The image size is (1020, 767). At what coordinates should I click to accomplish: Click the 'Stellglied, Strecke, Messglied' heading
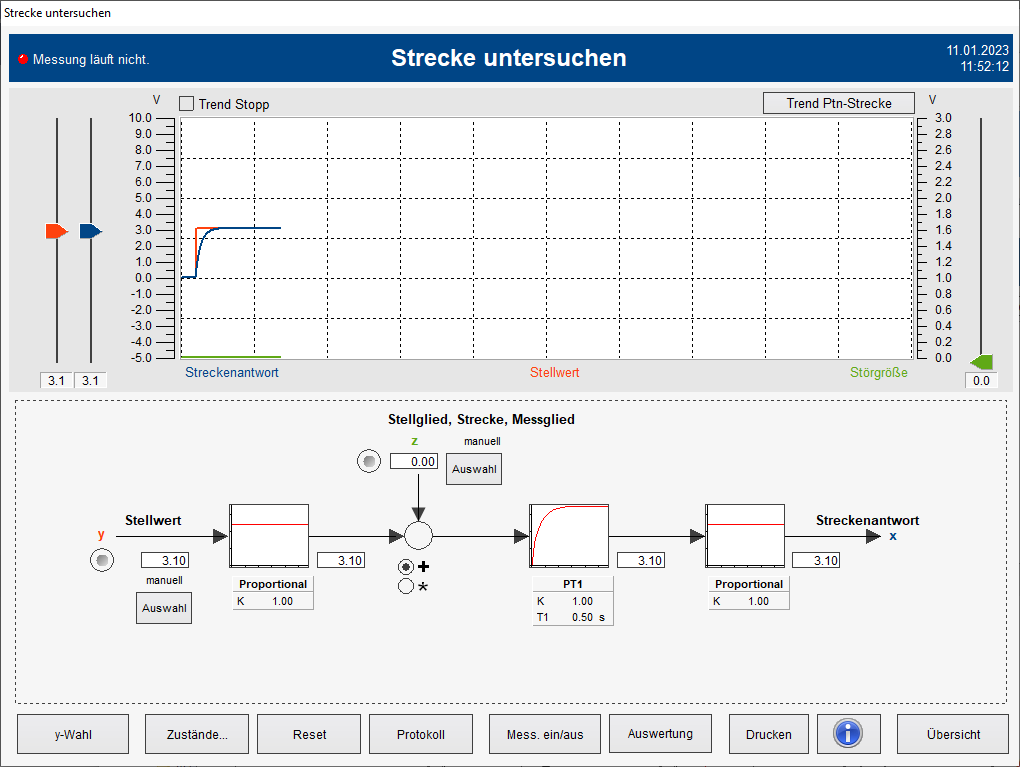481,419
